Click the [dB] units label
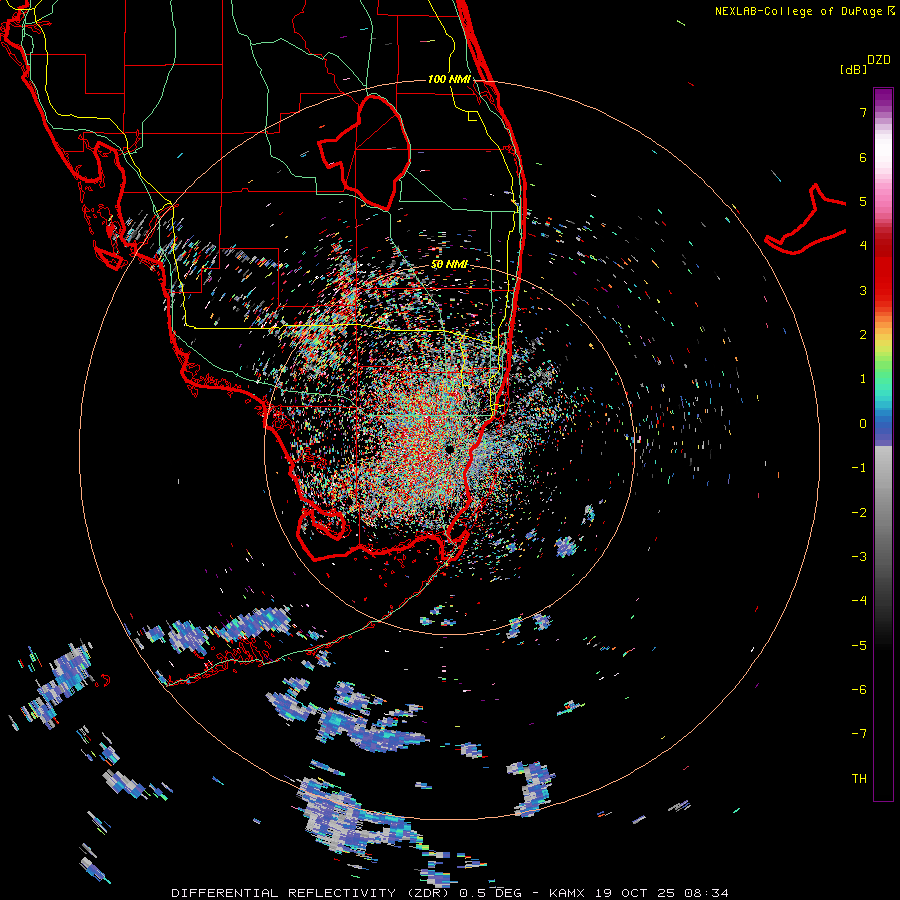Viewport: 900px width, 900px height. 853,69
